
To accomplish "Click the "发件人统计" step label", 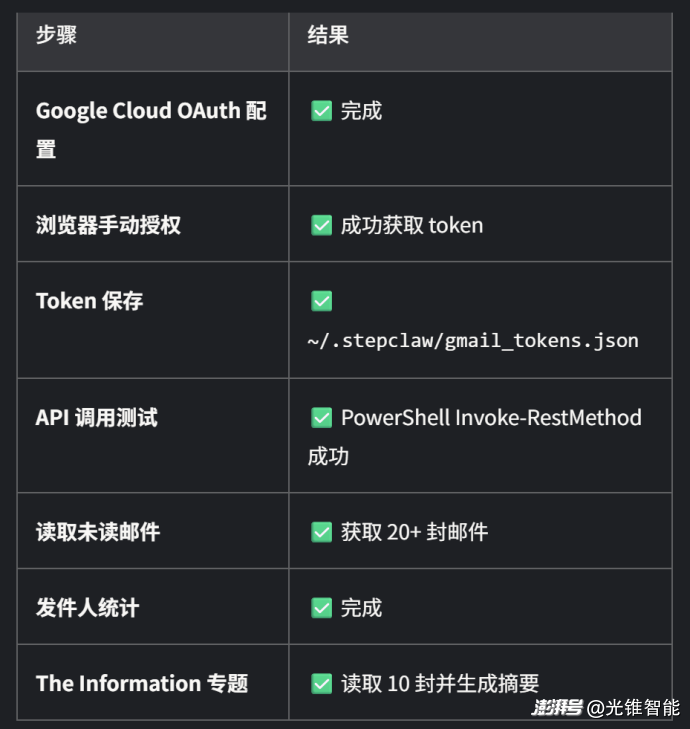I will 87,607.
